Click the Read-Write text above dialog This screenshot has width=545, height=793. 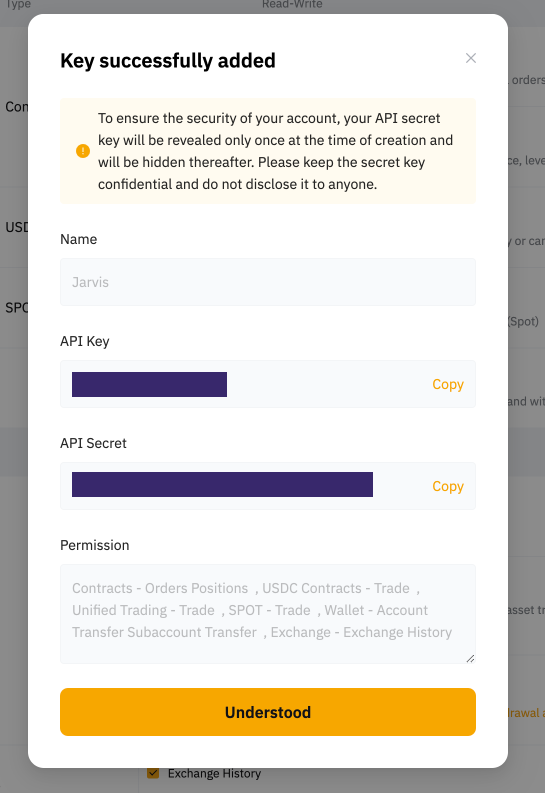(x=292, y=4)
